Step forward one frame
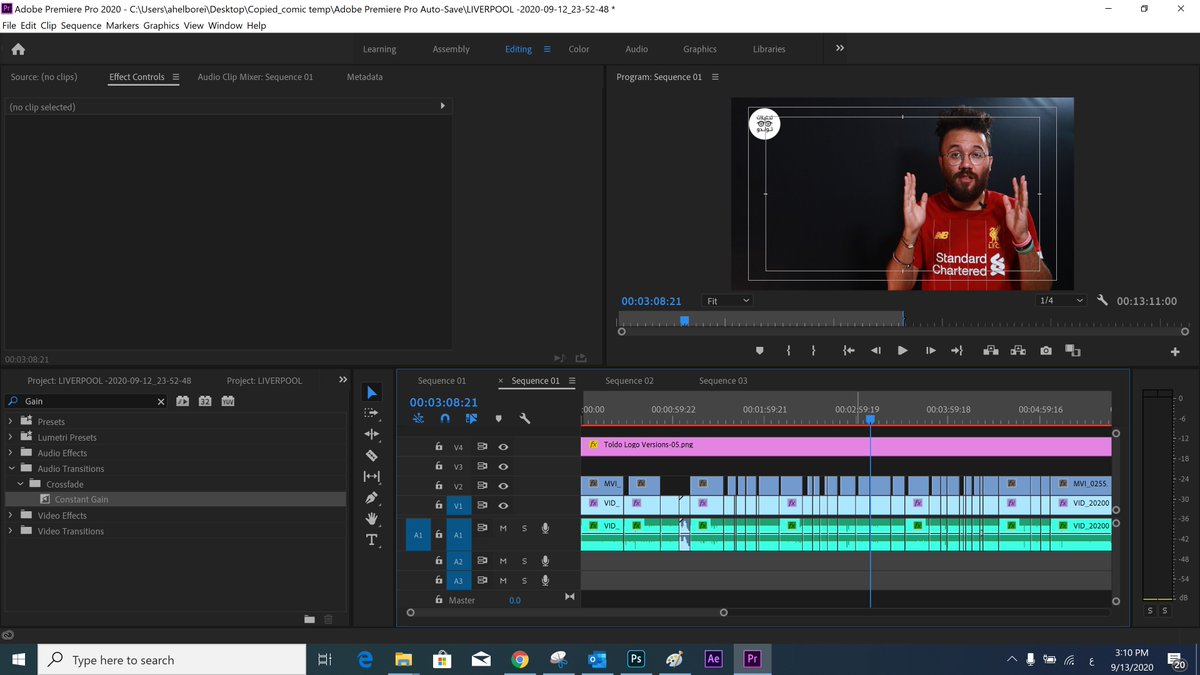The height and width of the screenshot is (675, 1200). [x=930, y=351]
